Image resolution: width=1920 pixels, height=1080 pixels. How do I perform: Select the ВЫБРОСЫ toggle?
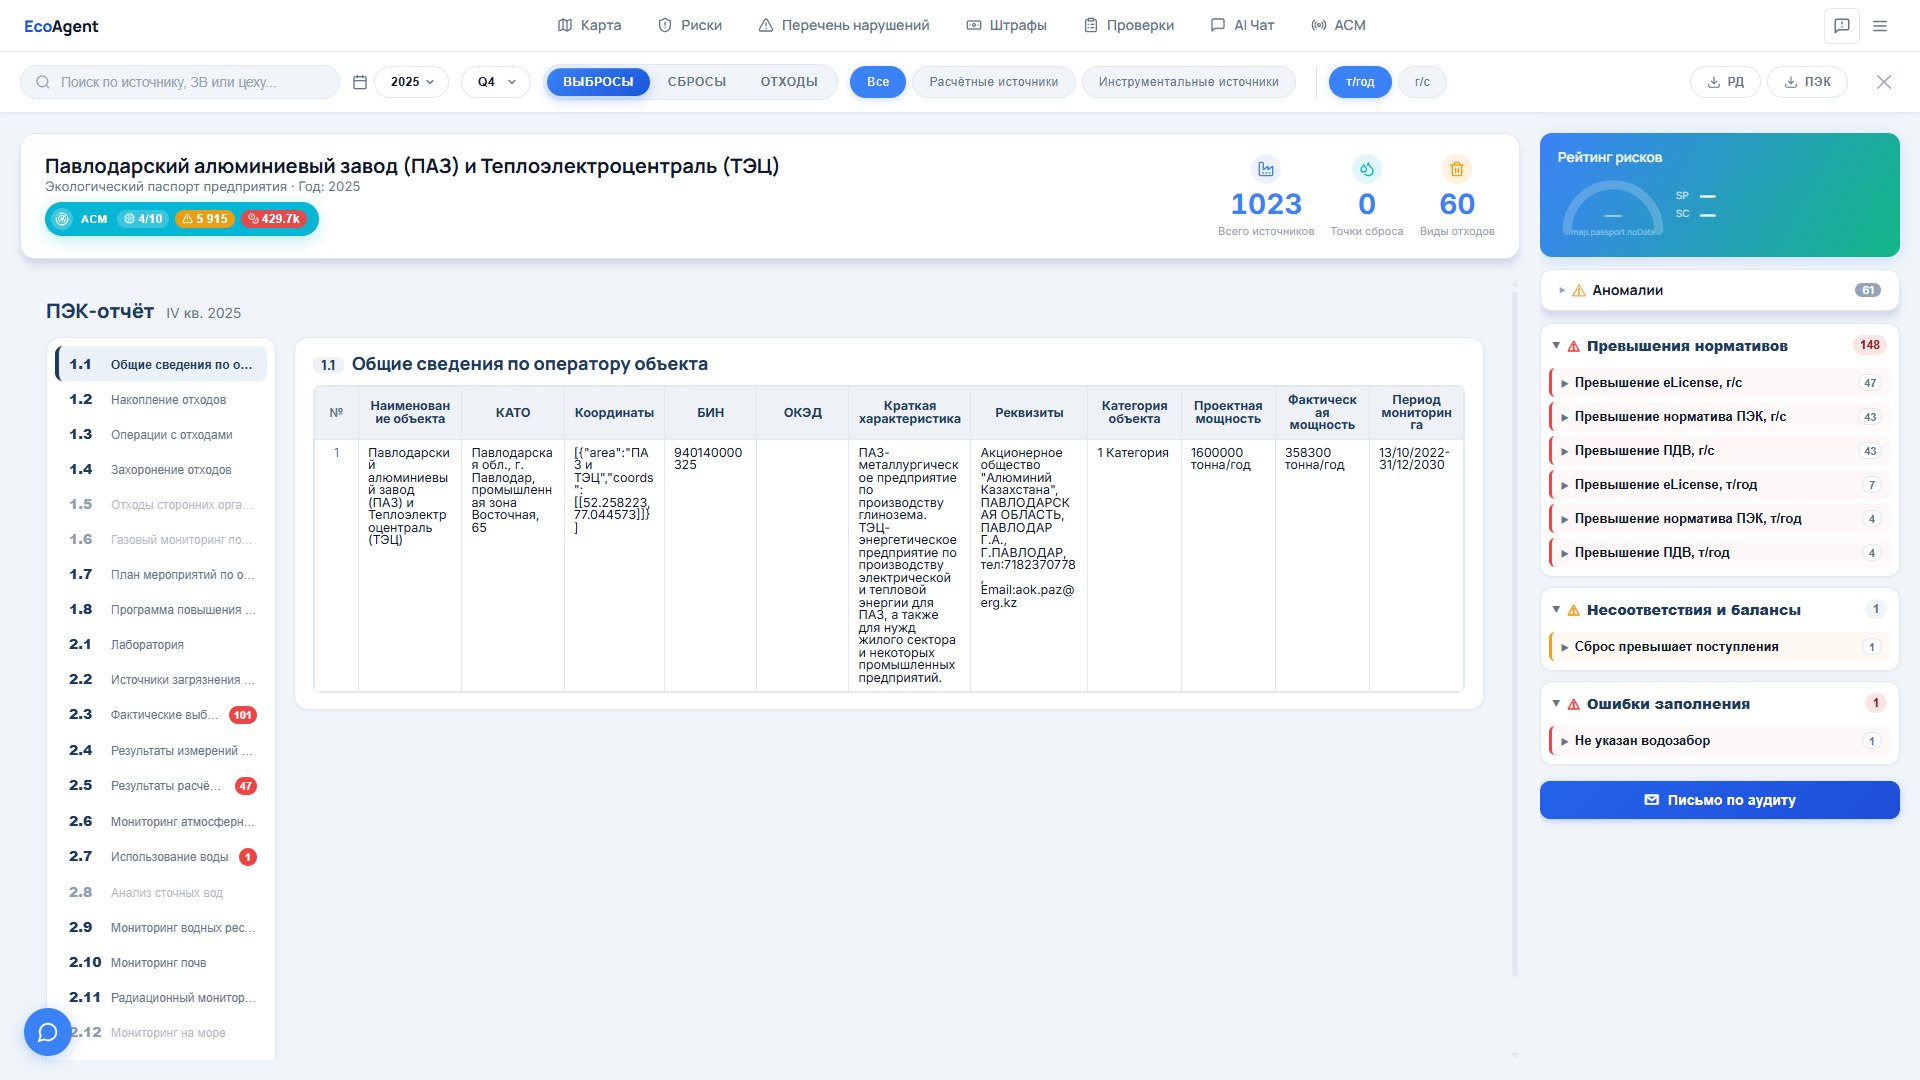[598, 82]
